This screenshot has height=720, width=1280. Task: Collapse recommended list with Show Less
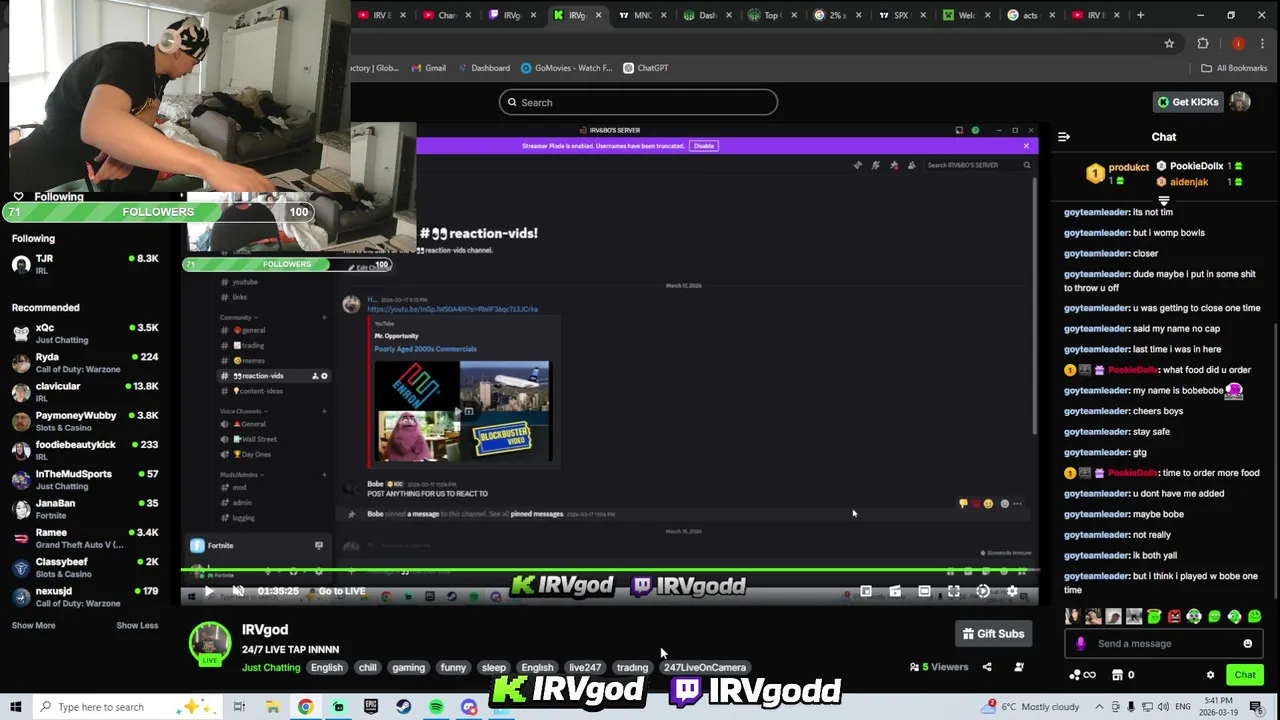(137, 626)
